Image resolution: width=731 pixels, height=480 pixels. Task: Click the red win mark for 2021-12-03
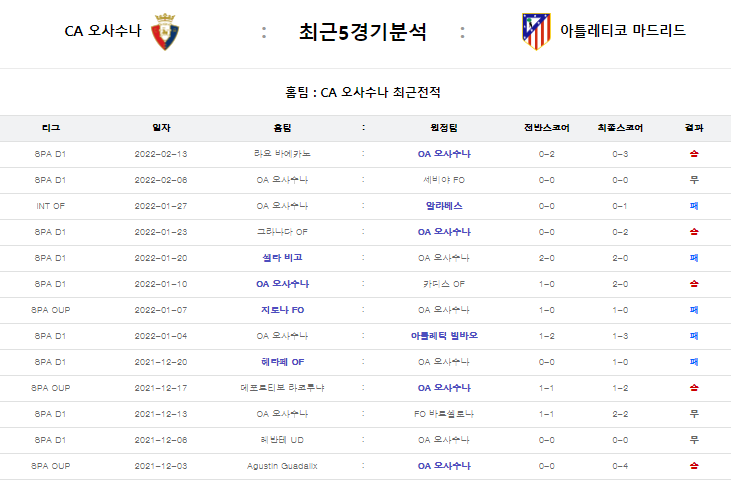[x=694, y=466]
